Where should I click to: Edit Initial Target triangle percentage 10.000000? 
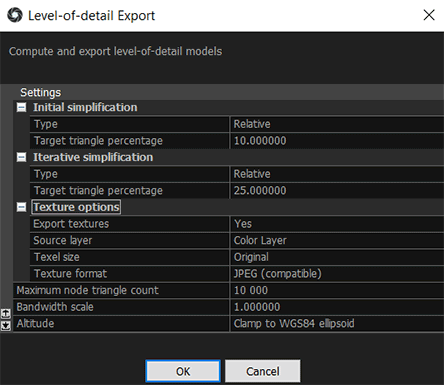[337, 141]
